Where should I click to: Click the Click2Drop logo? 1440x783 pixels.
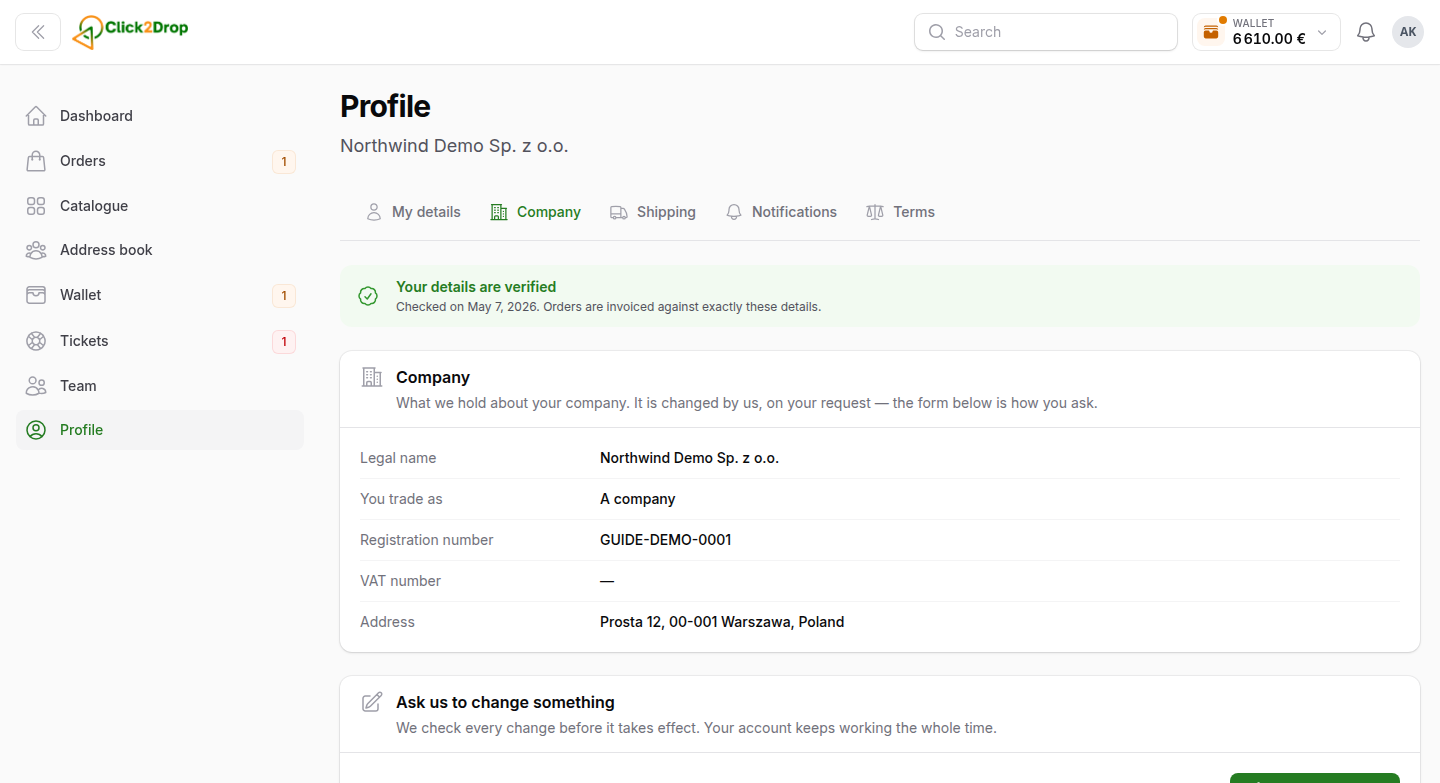pos(130,32)
